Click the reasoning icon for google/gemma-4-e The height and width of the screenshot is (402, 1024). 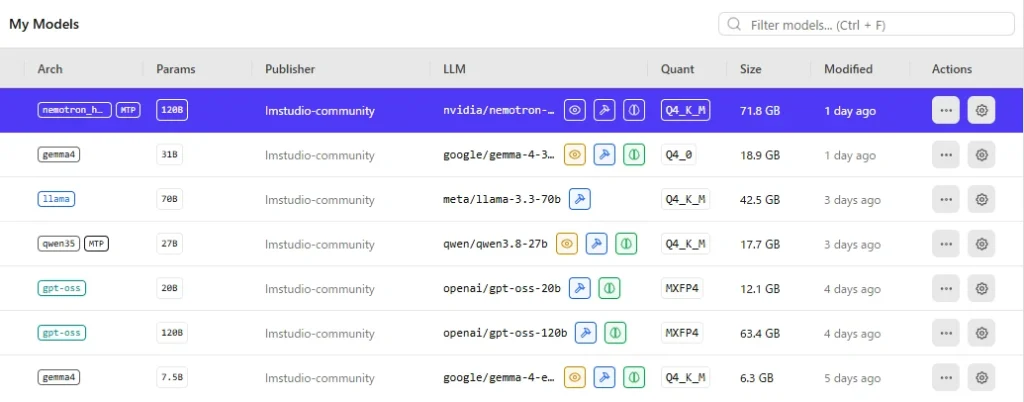tap(633, 377)
